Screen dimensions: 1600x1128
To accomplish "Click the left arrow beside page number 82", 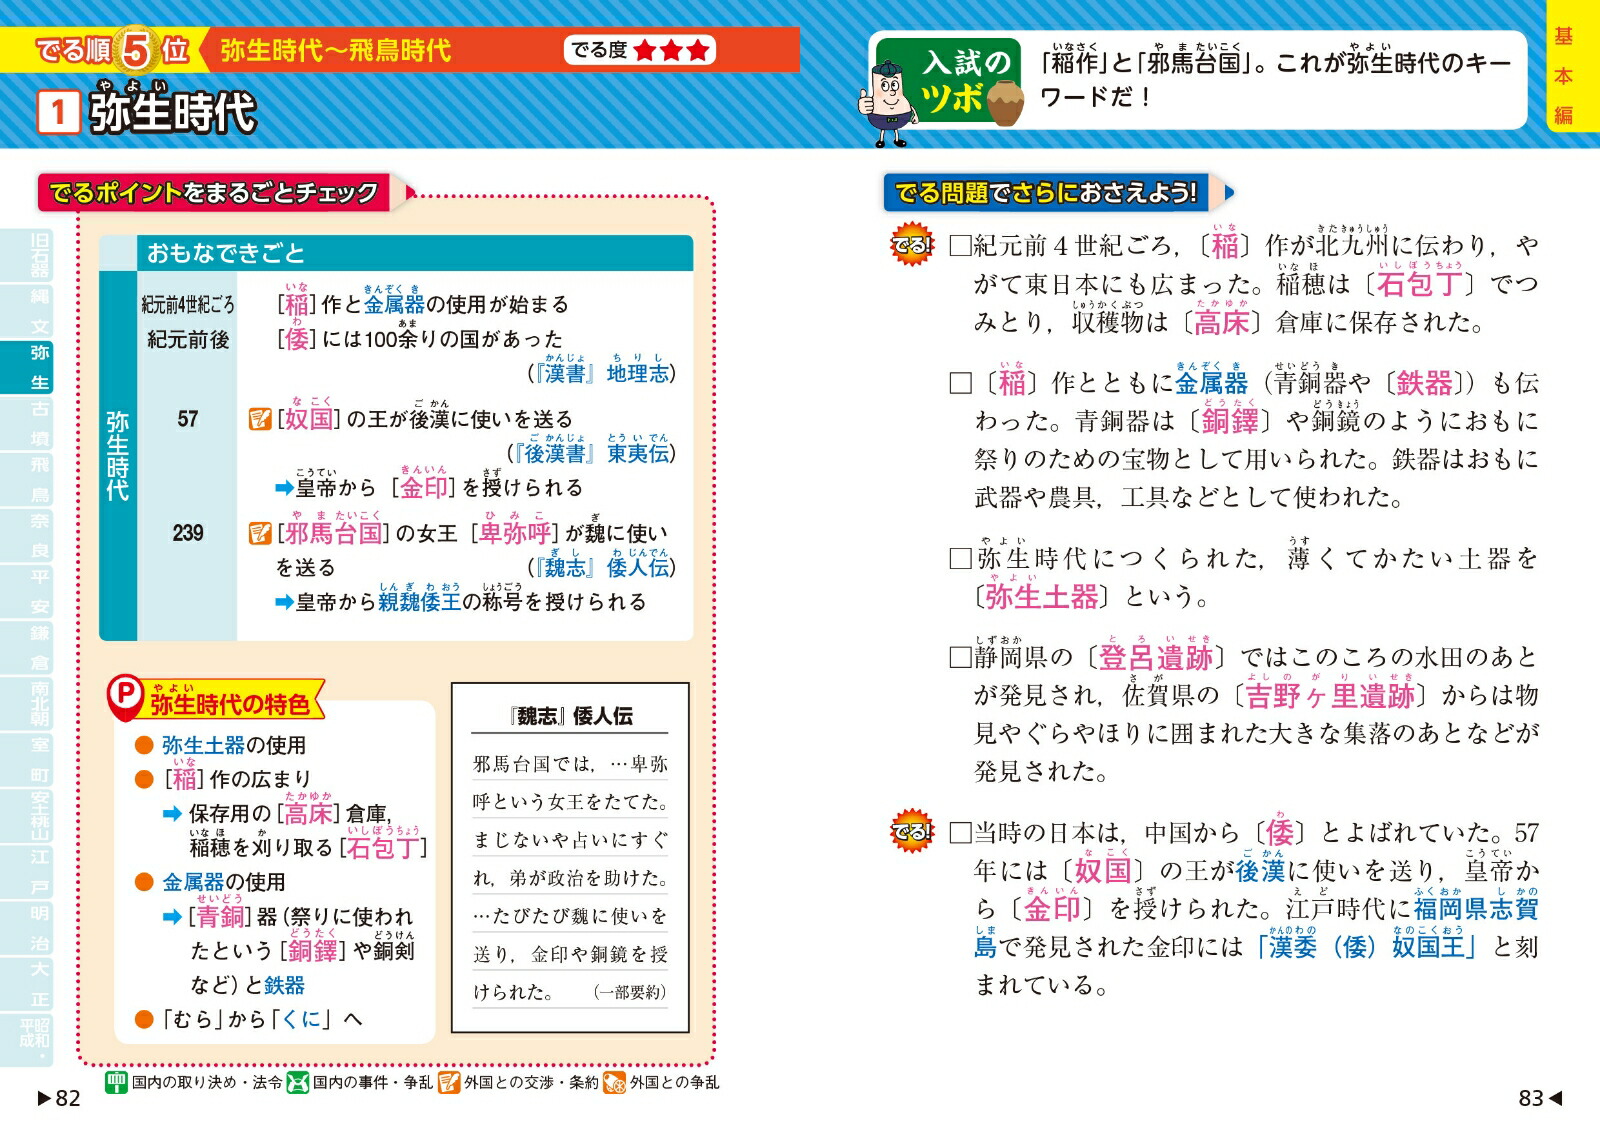I will 44,1098.
